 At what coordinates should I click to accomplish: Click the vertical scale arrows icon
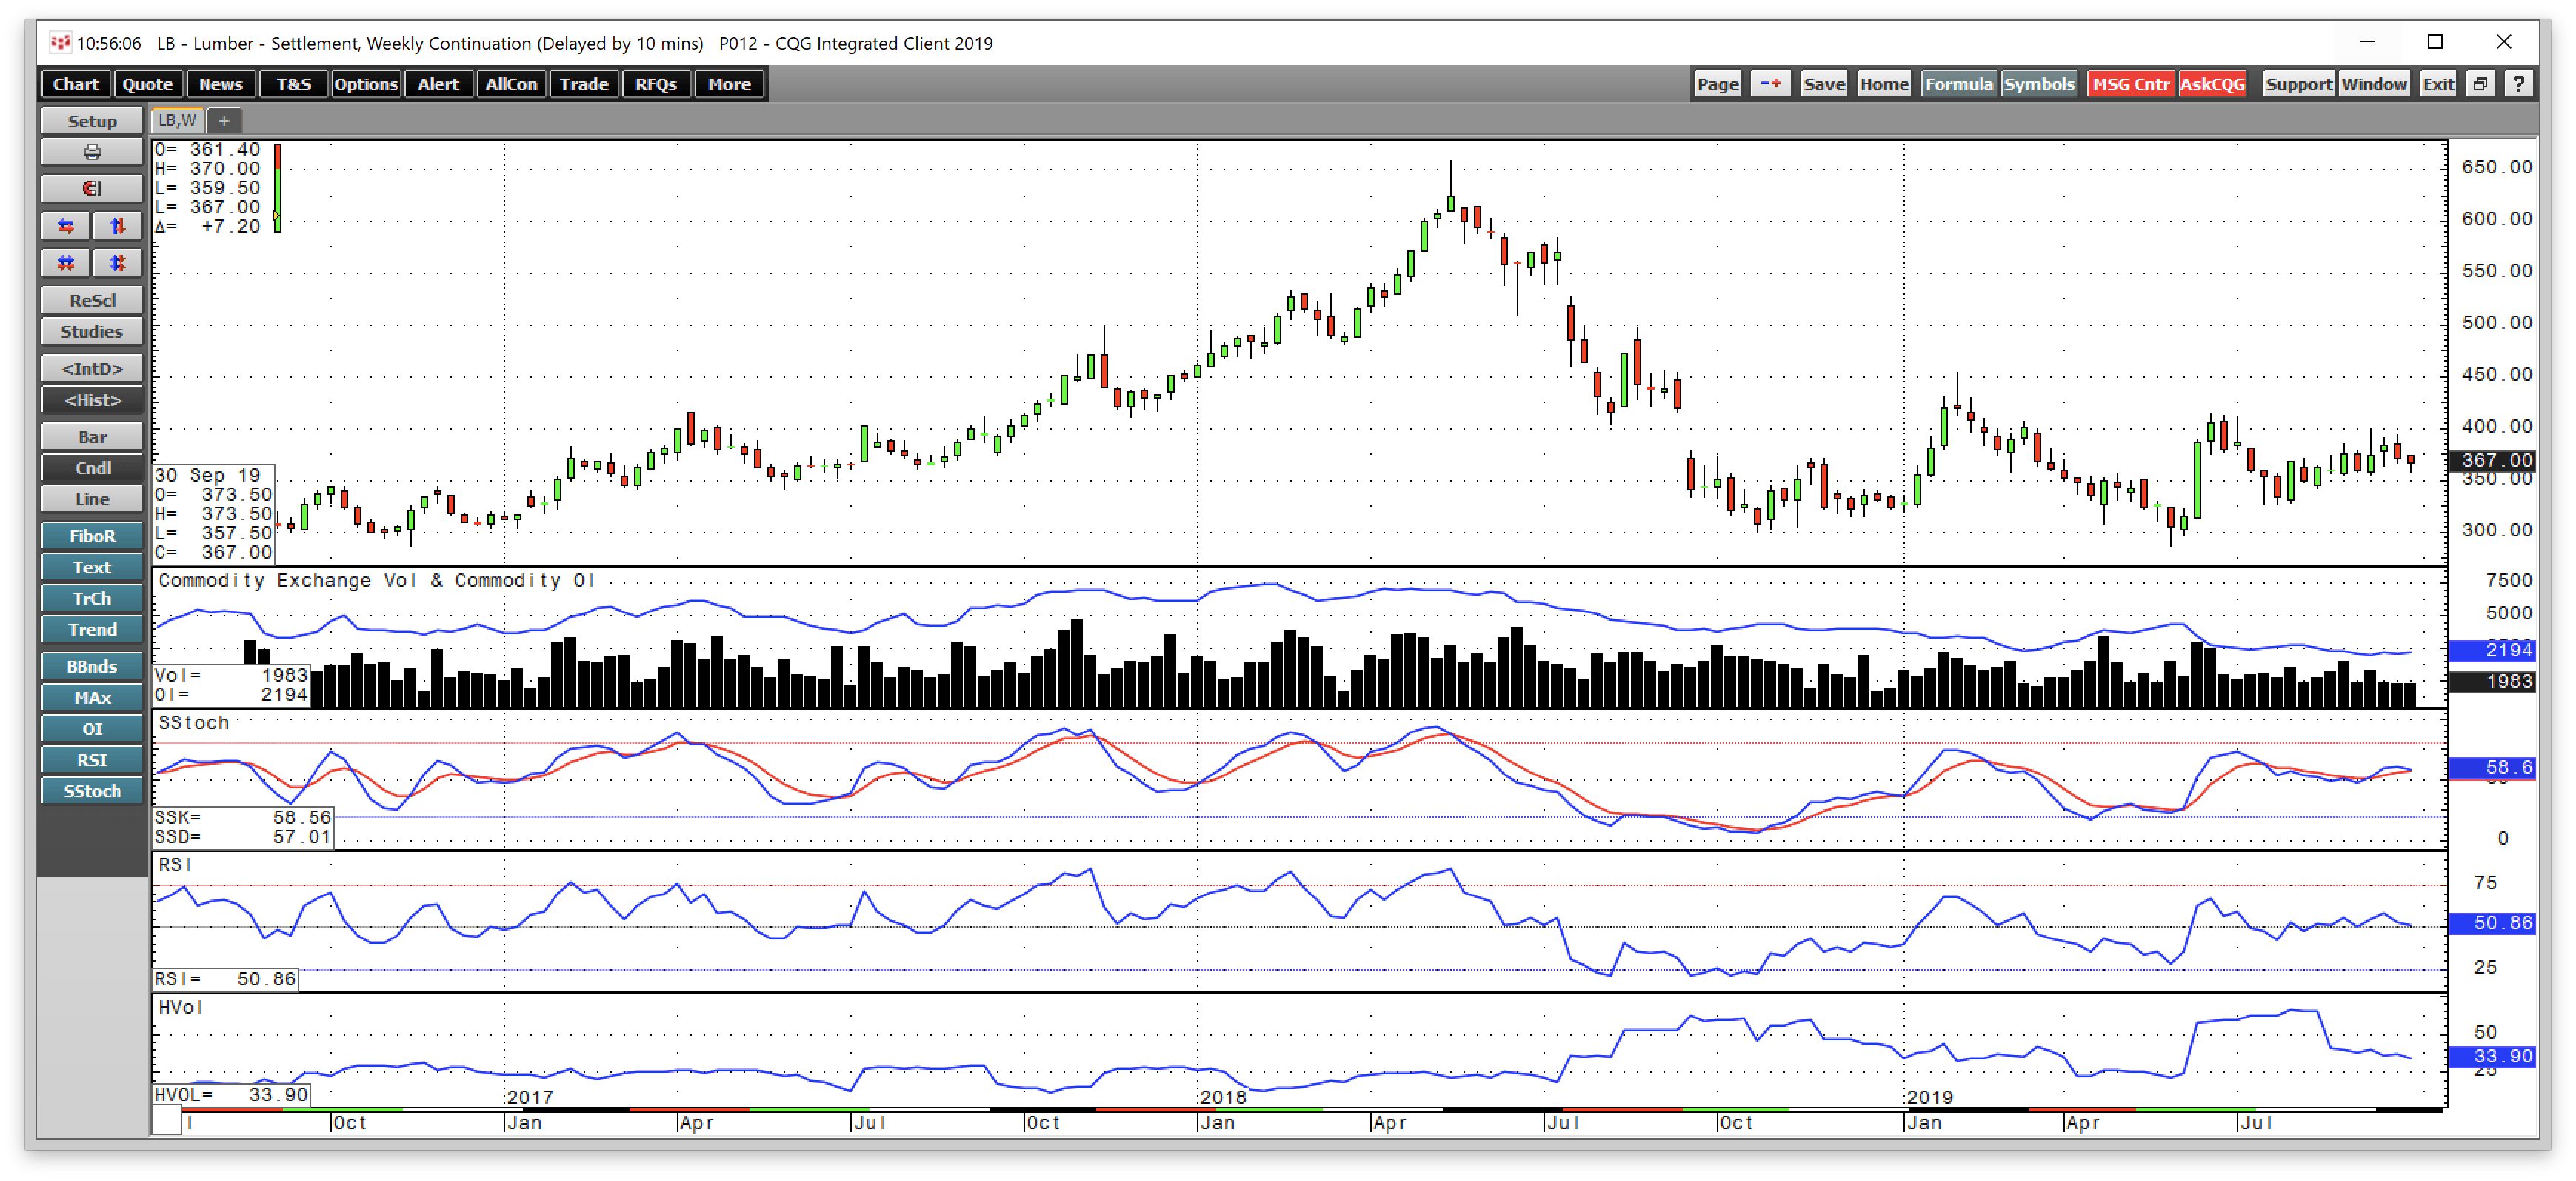pyautogui.click(x=117, y=226)
